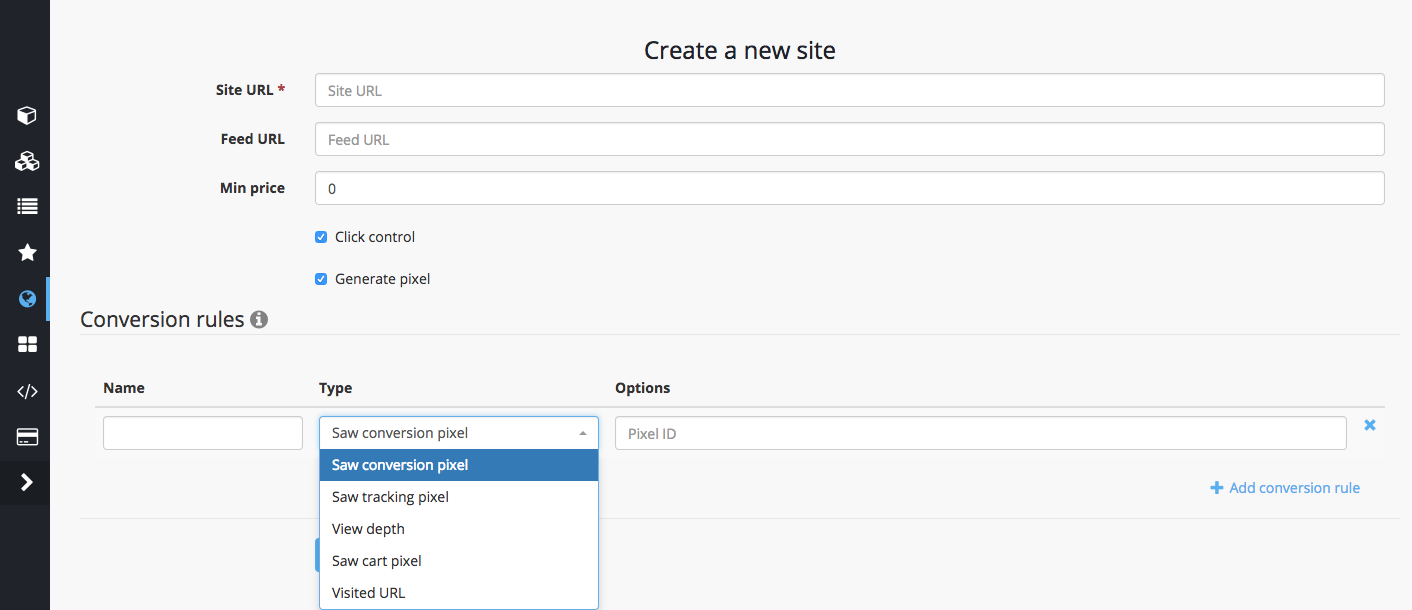Click the single cube icon in sidebar
This screenshot has height=610, width=1412.
tap(27, 115)
